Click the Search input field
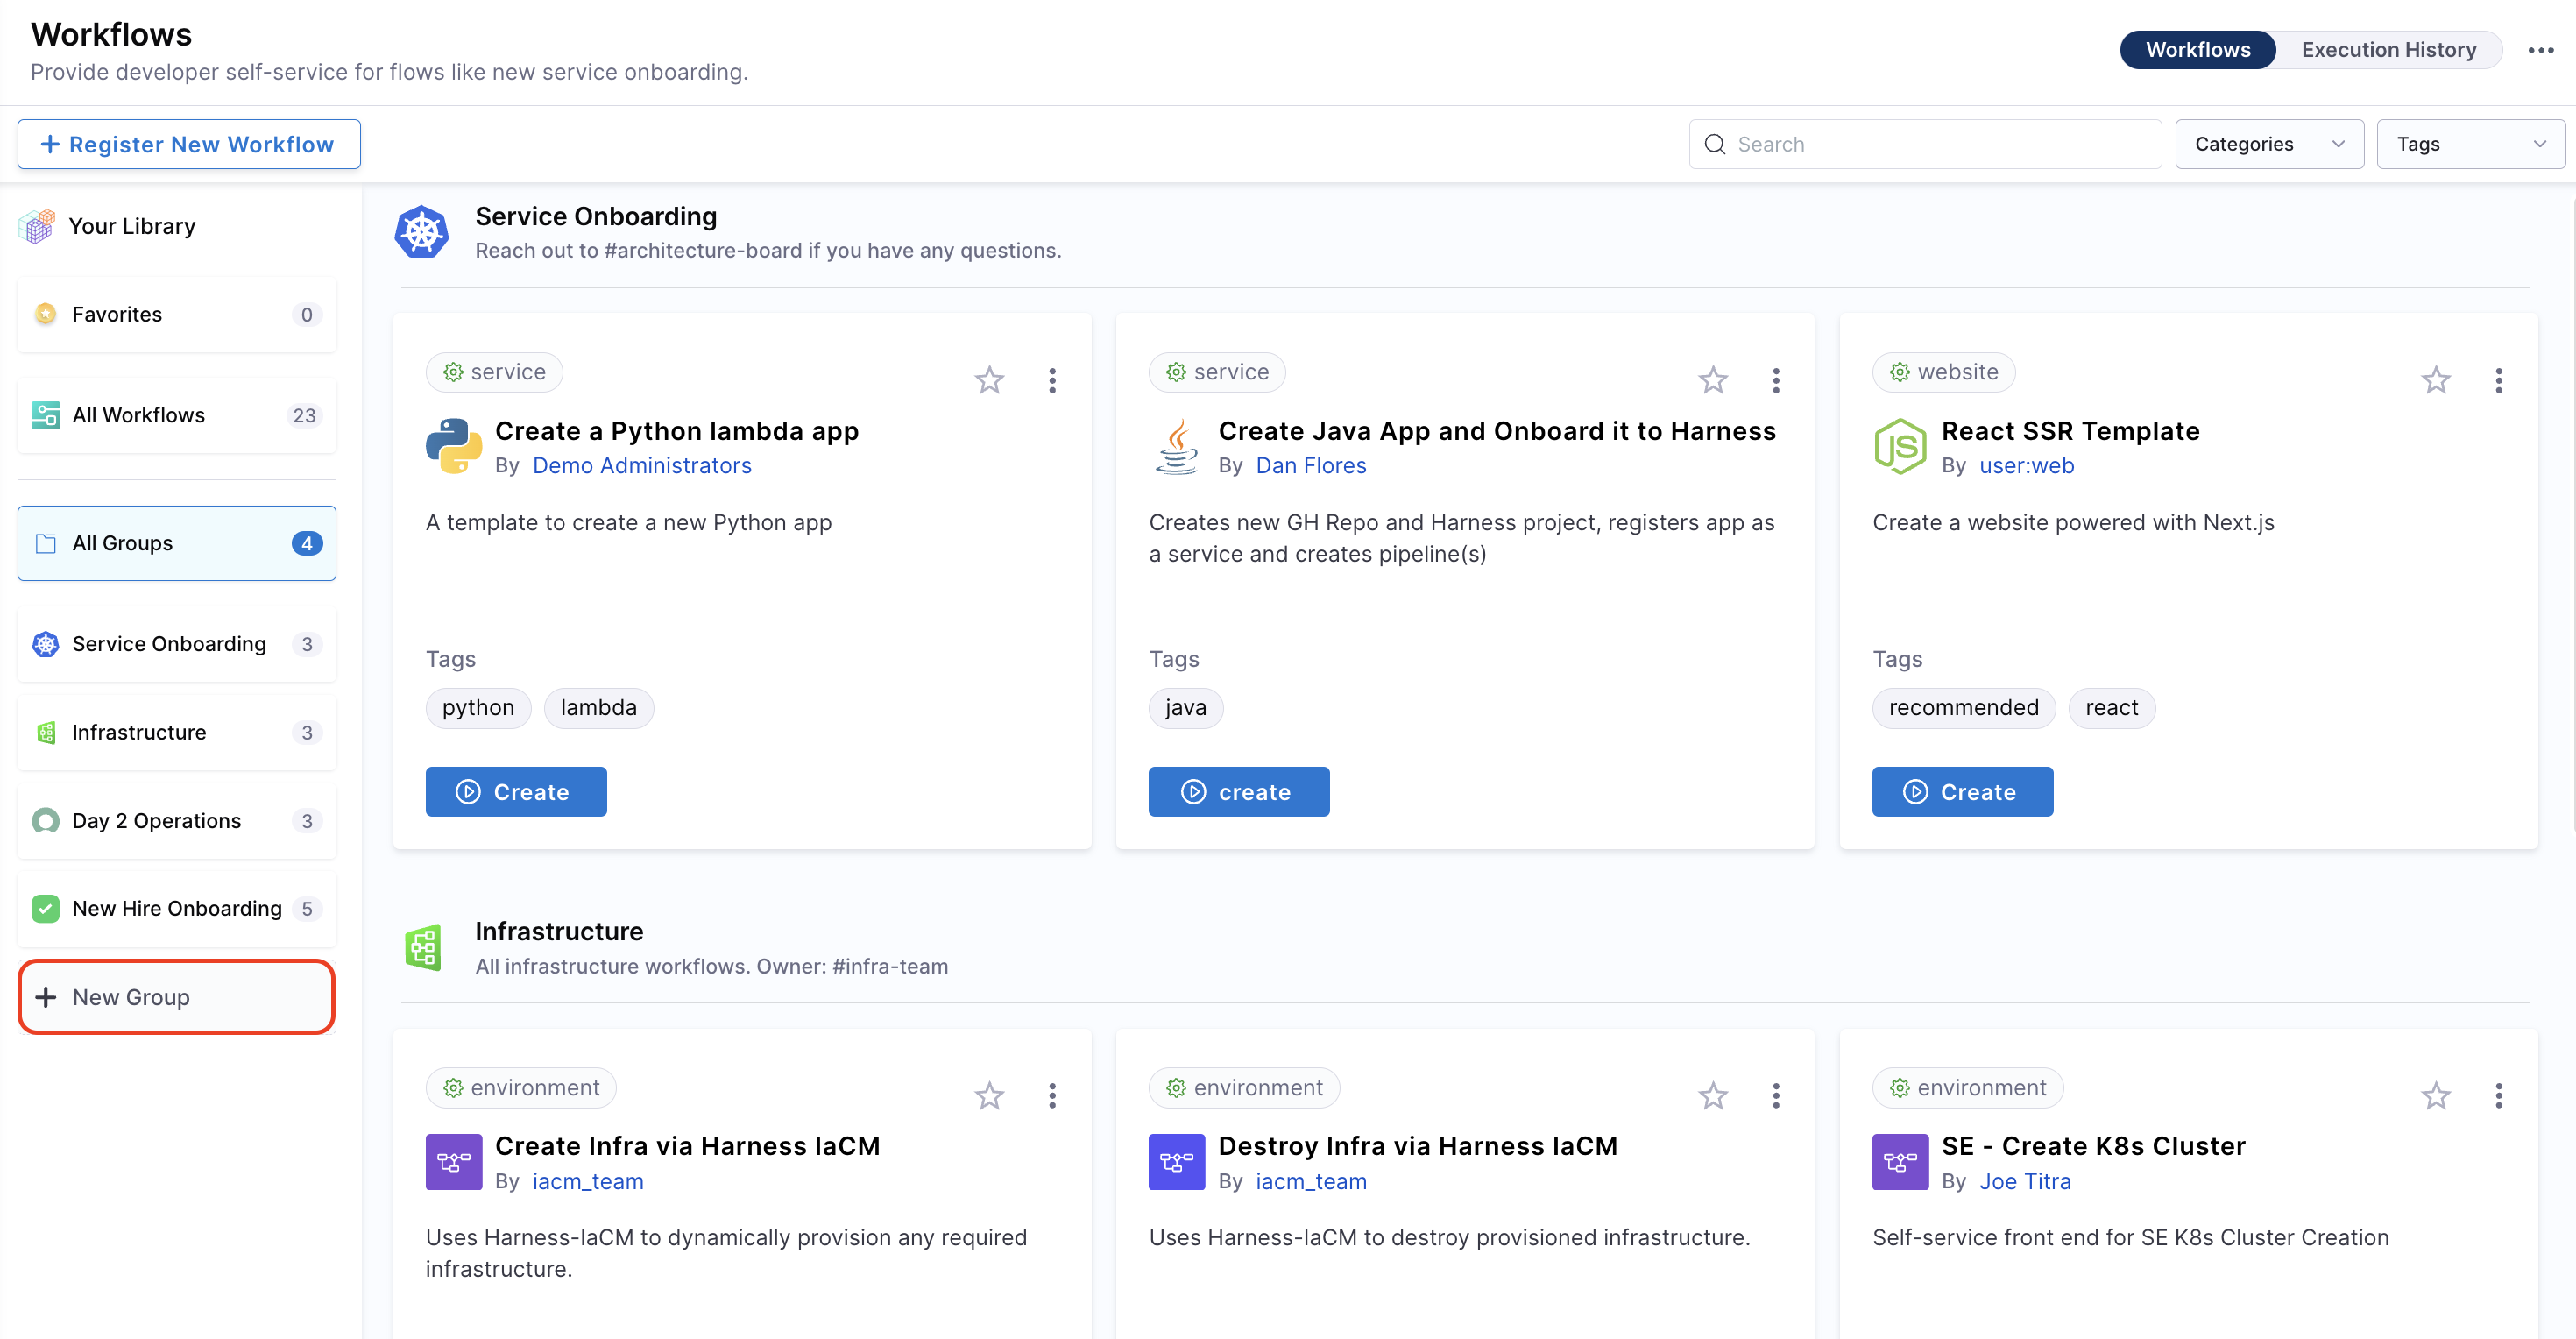This screenshot has width=2576, height=1339. tap(1940, 144)
